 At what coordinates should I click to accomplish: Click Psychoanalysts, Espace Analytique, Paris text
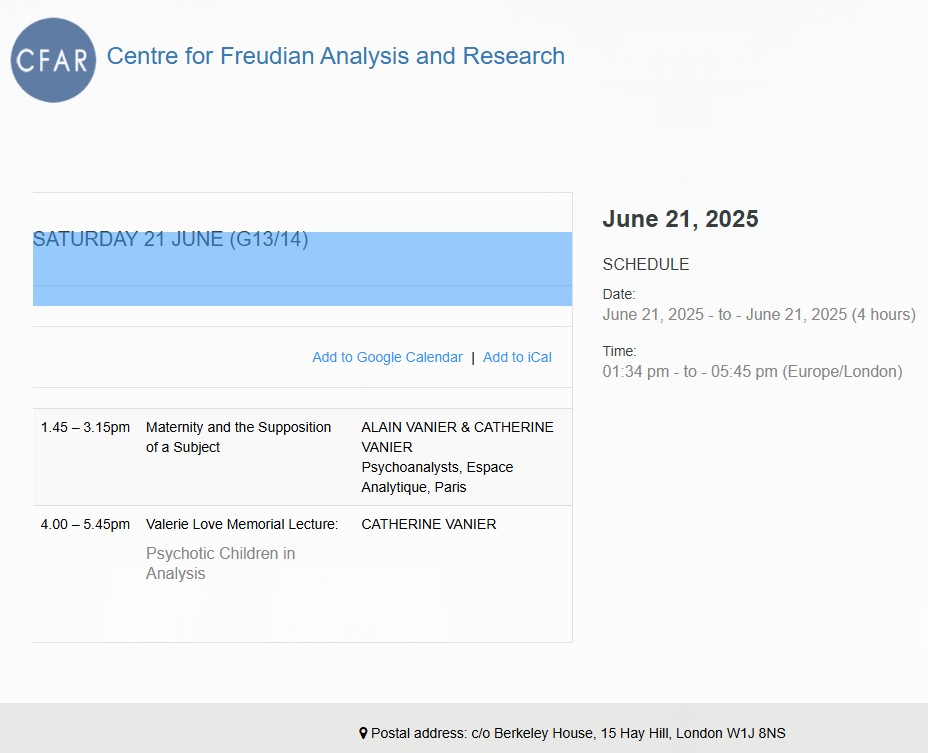(x=437, y=477)
